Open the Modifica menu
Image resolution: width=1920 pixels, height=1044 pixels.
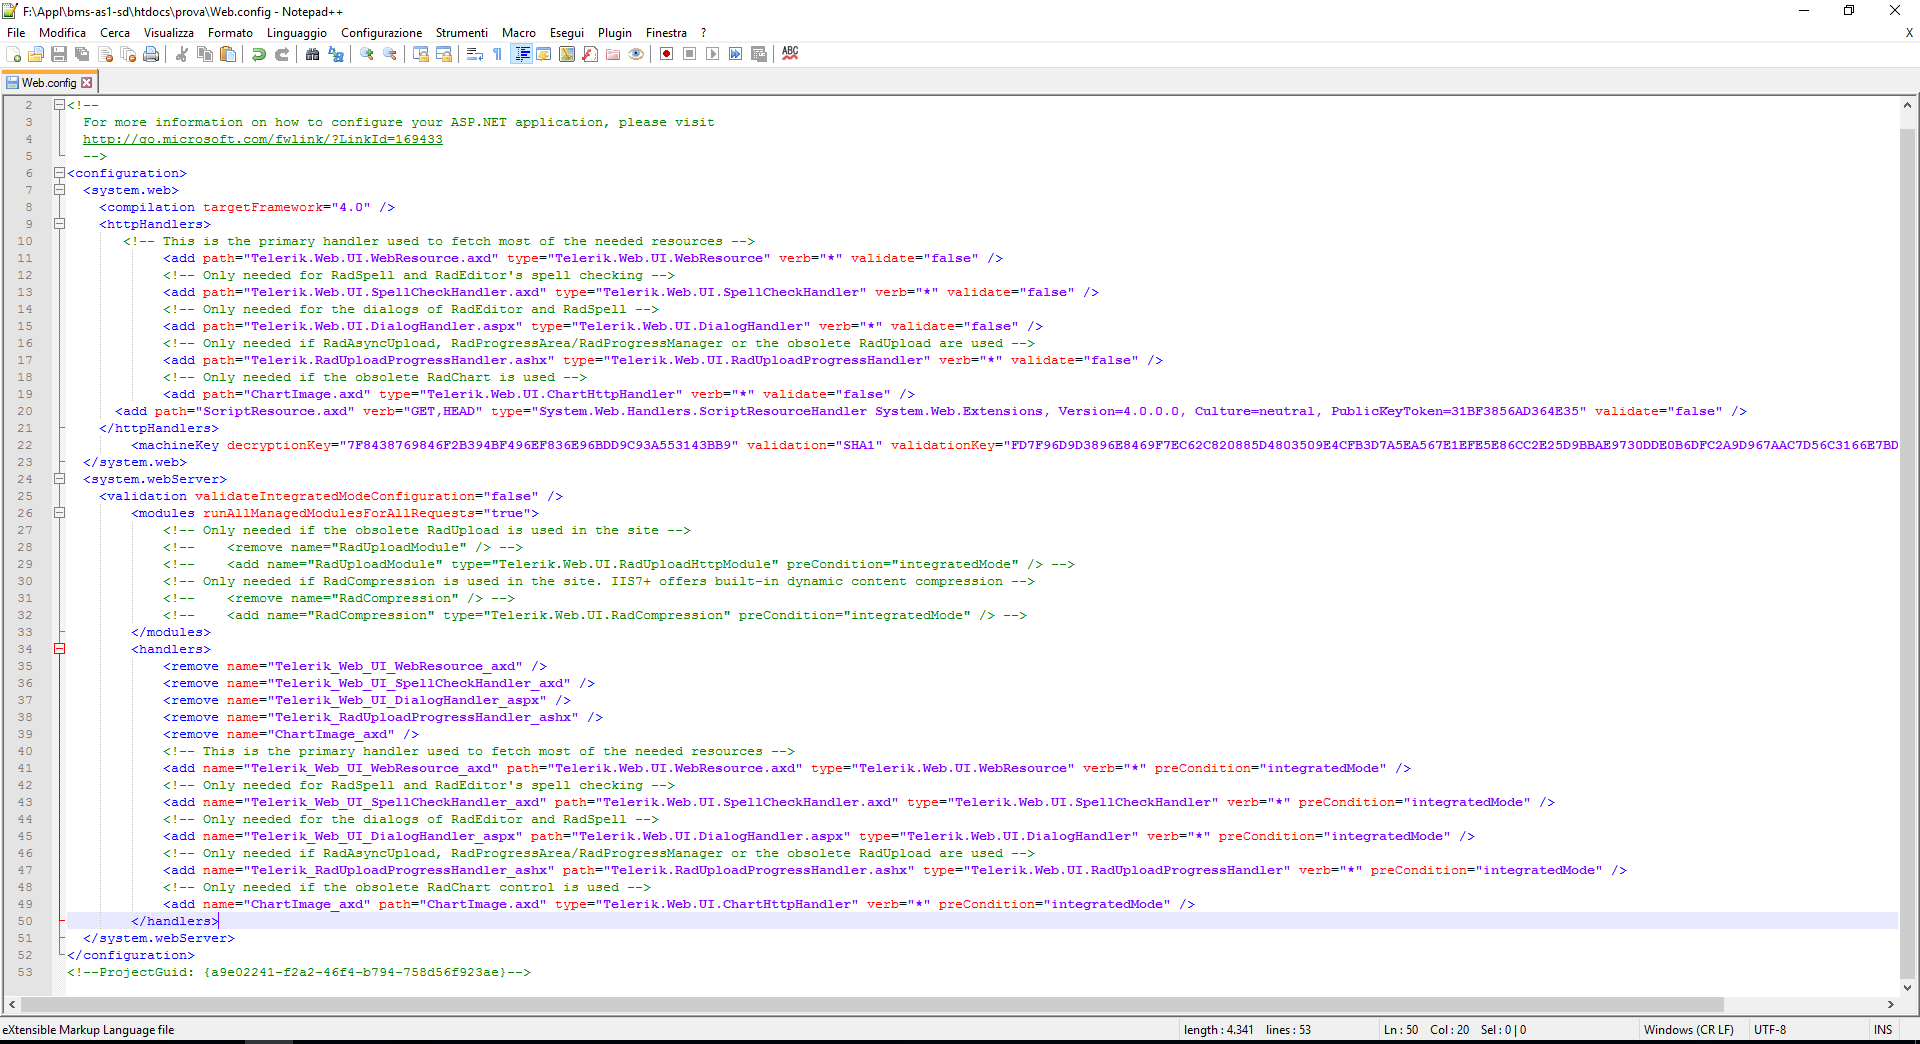pos(62,33)
